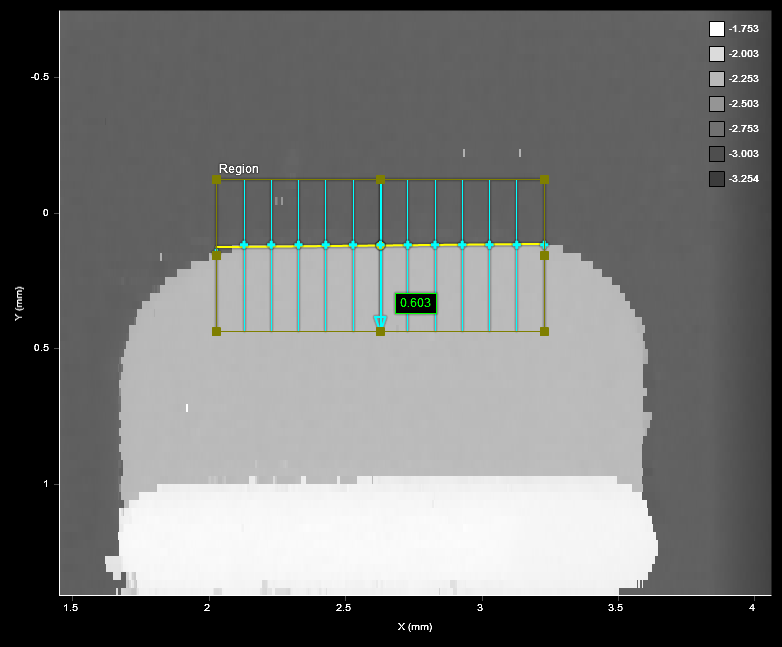
Task: Click the Region label text
Action: coord(239,169)
